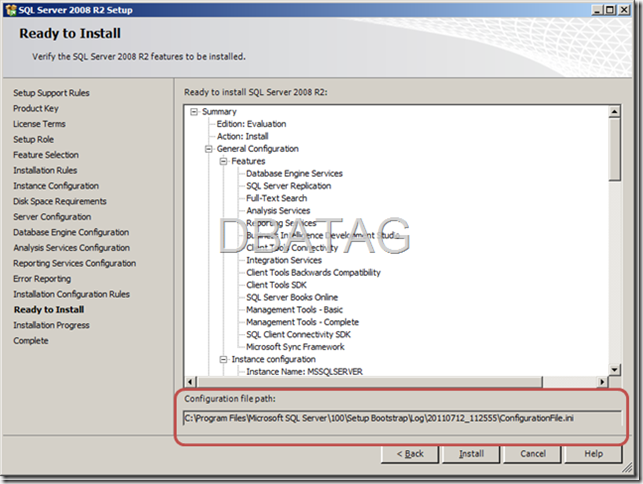Click the horizontal scrollbar thumb
The height and width of the screenshot is (484, 643).
[369, 382]
